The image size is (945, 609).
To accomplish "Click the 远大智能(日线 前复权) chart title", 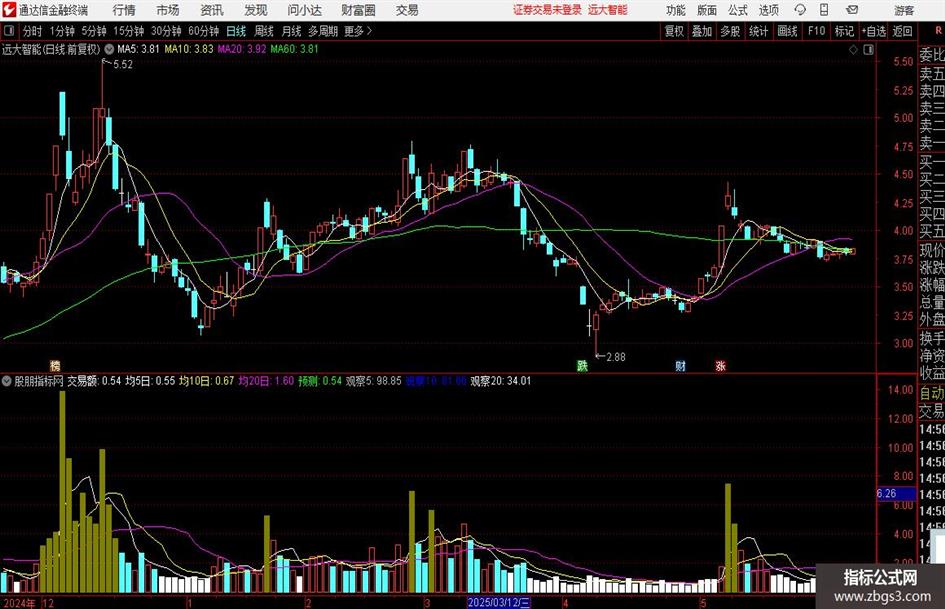I will pos(51,49).
